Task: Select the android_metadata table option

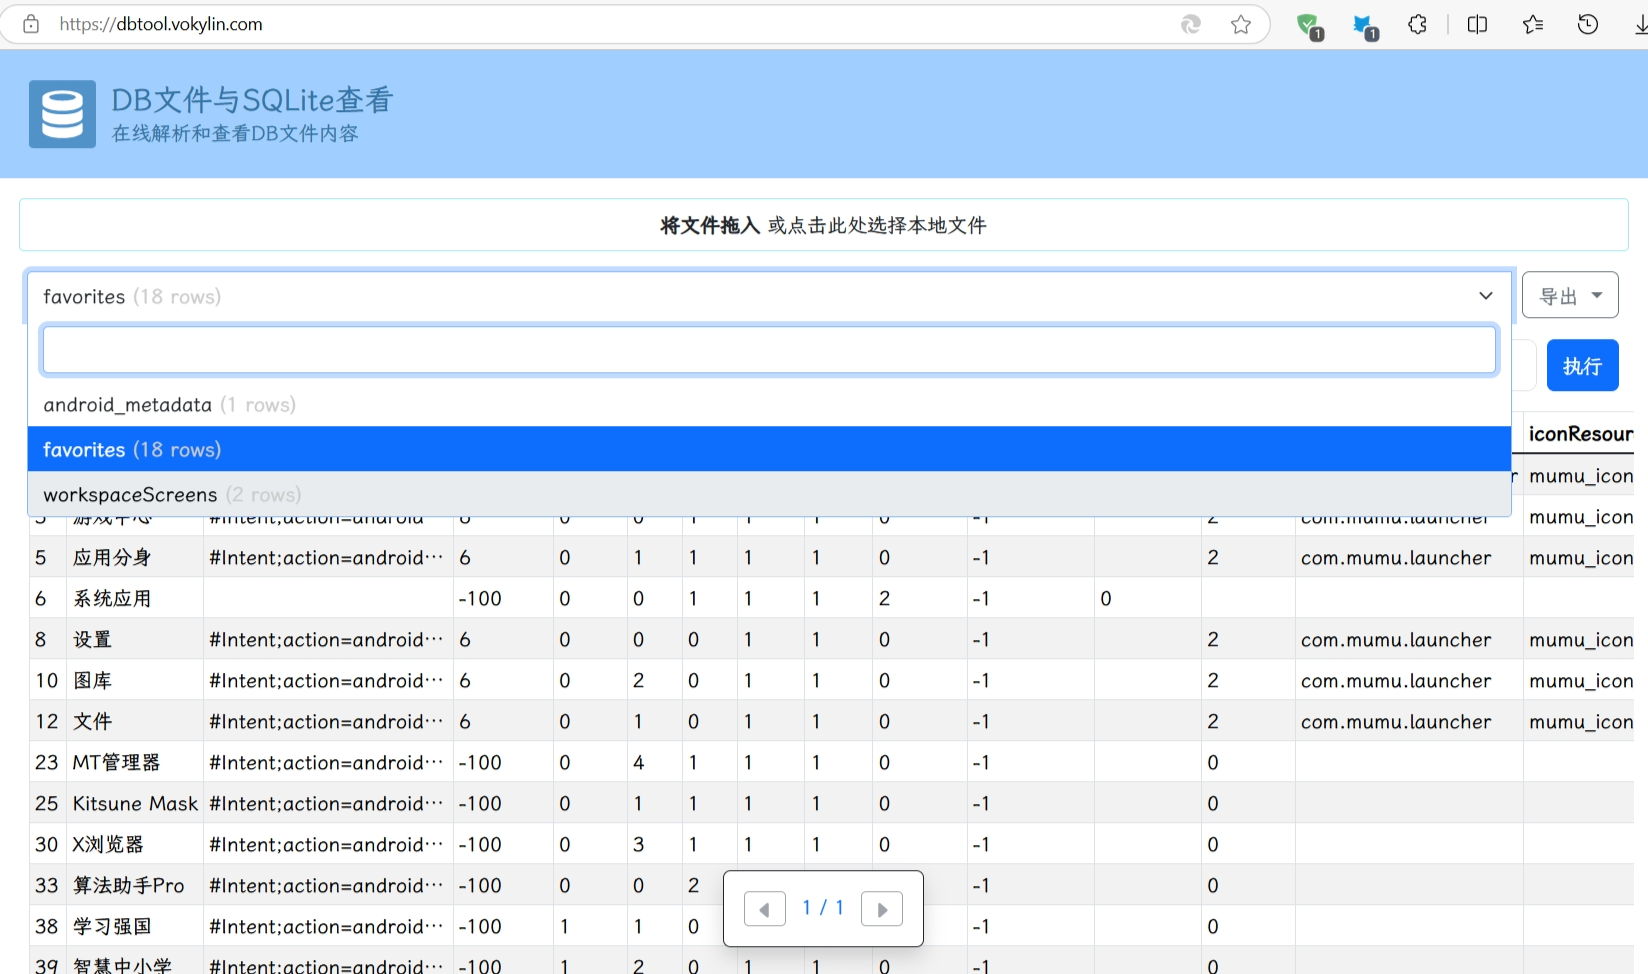Action: 169,404
